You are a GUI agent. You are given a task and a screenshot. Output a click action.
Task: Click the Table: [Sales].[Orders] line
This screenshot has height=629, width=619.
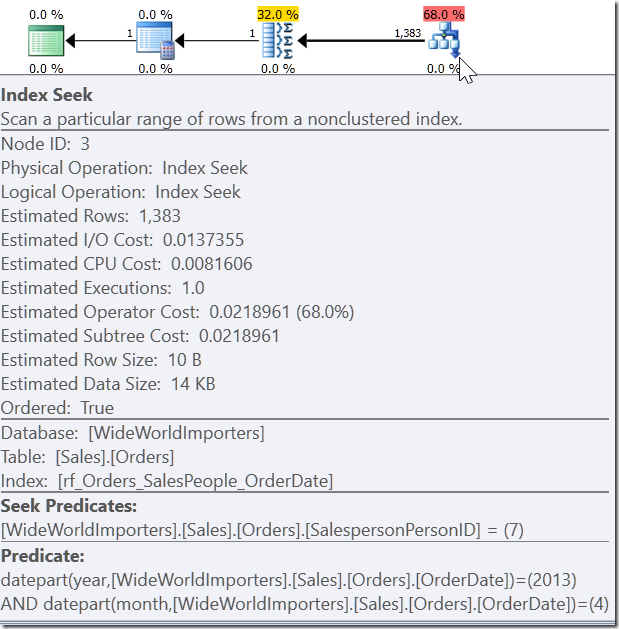click(87, 457)
